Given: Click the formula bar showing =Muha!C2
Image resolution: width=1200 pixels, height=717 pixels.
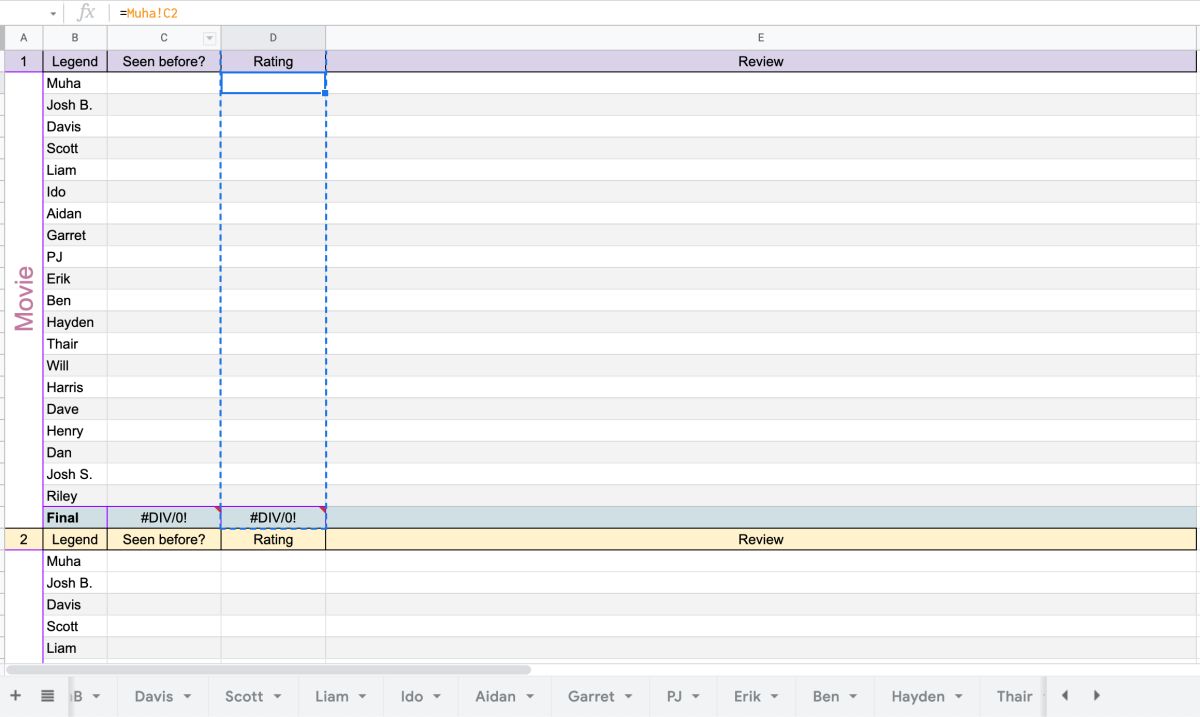Looking at the screenshot, I should 655,13.
